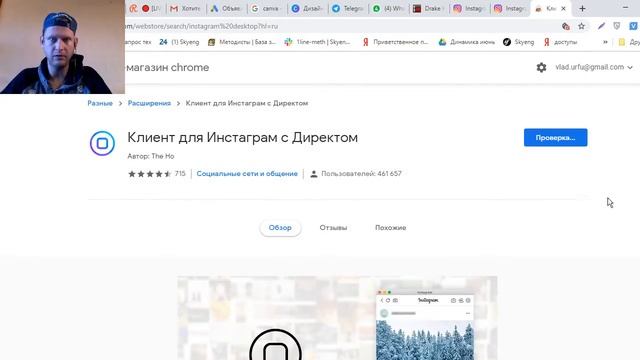Open the Skyeng bookmark with black icon
The height and width of the screenshot is (360, 640).
tap(518, 42)
